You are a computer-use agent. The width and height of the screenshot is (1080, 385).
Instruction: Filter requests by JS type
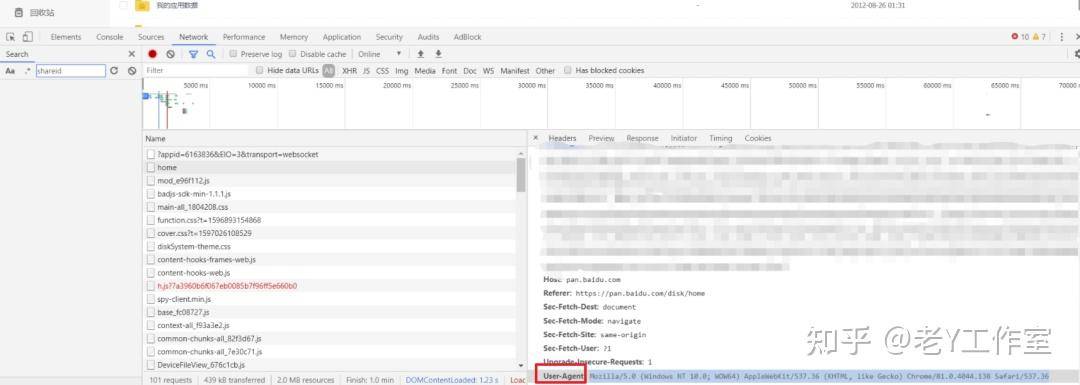click(x=366, y=70)
